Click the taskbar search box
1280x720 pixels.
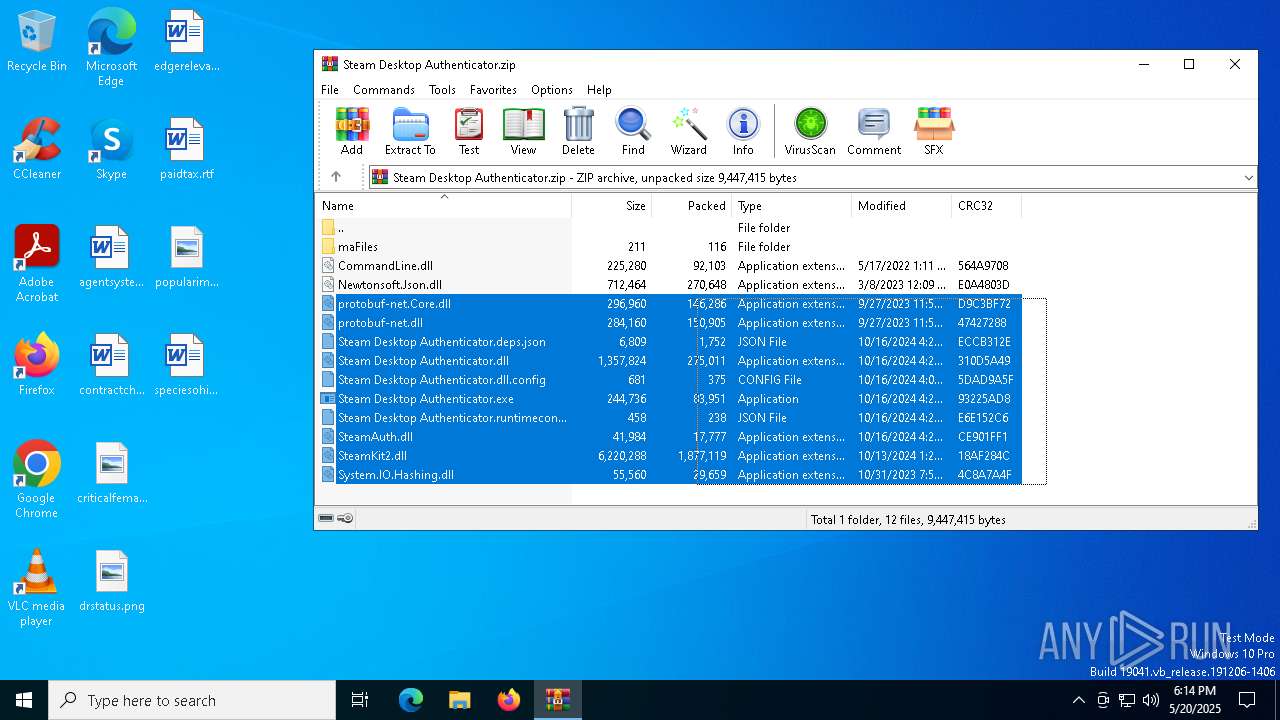pos(192,700)
